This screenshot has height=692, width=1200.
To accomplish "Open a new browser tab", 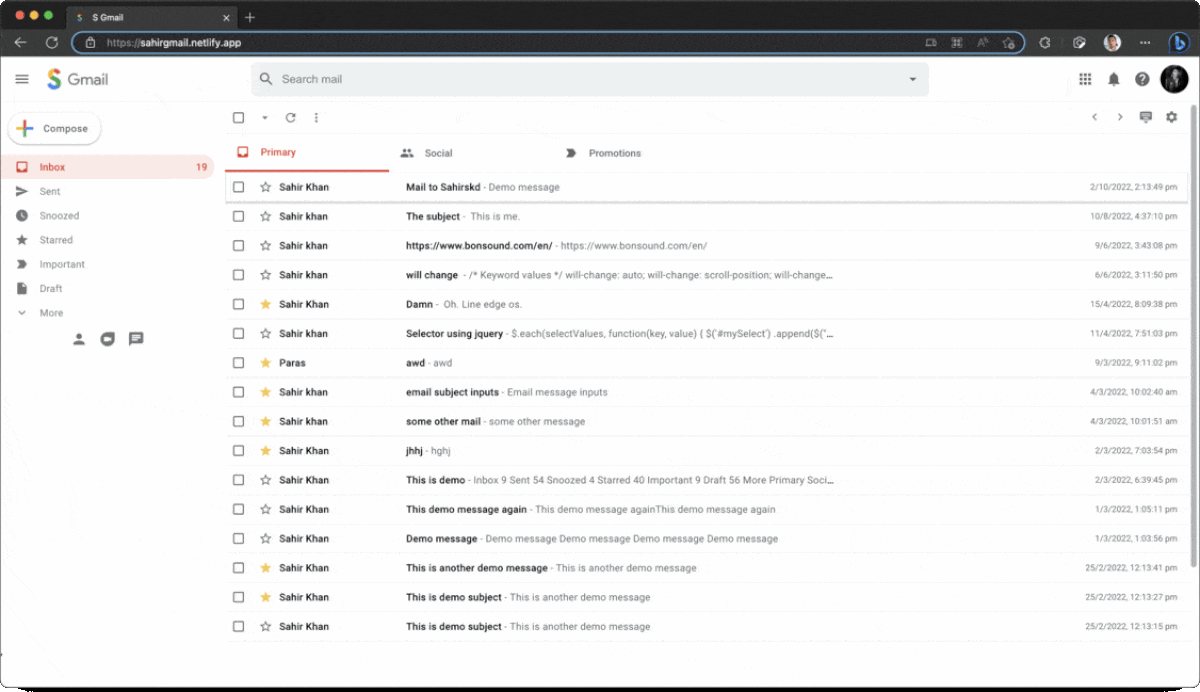I will pos(250,17).
